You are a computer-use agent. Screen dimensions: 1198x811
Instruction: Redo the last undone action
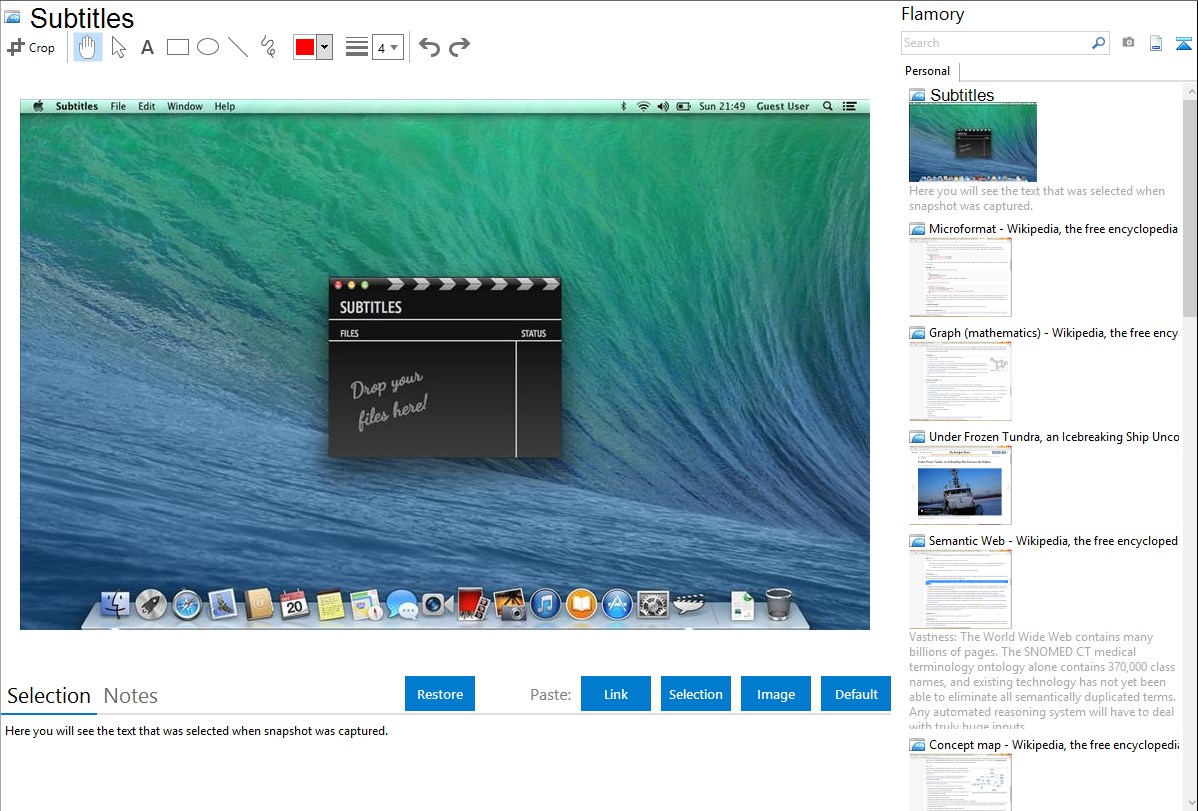(x=459, y=47)
